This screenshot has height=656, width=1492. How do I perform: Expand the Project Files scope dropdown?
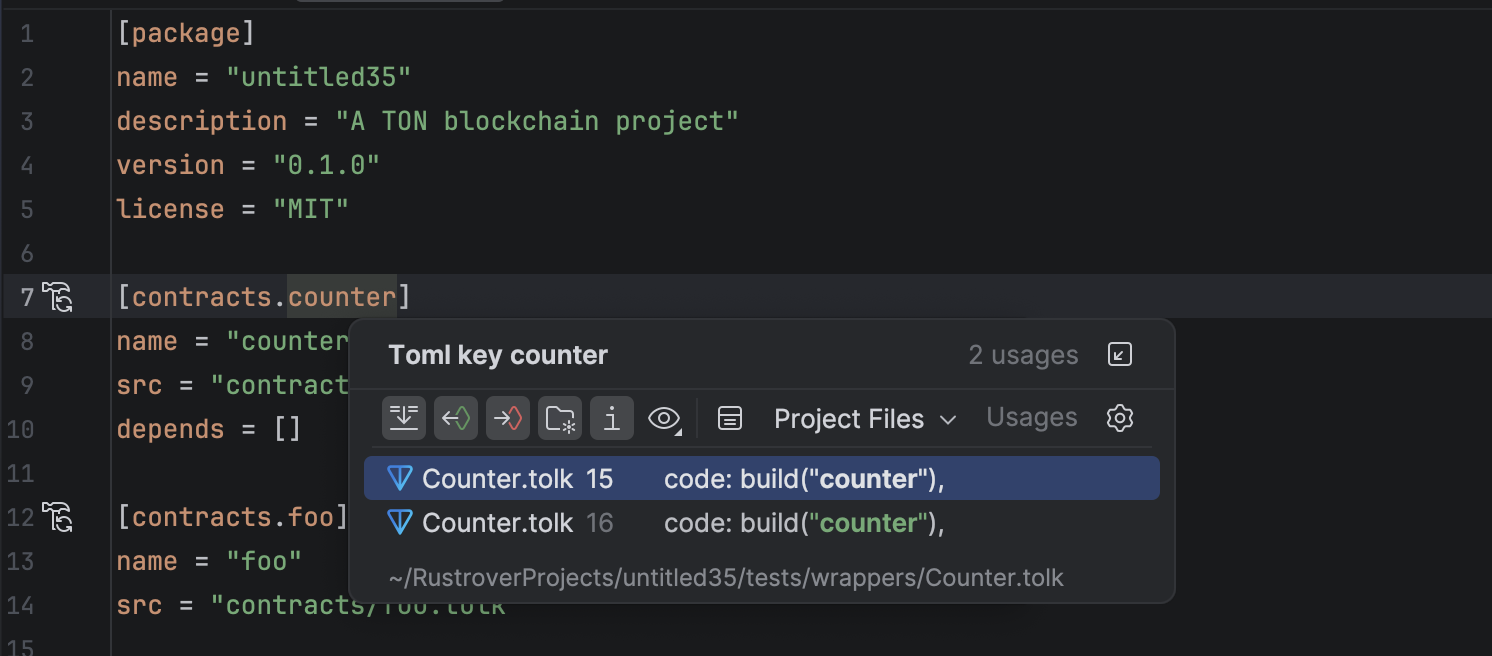(849, 418)
